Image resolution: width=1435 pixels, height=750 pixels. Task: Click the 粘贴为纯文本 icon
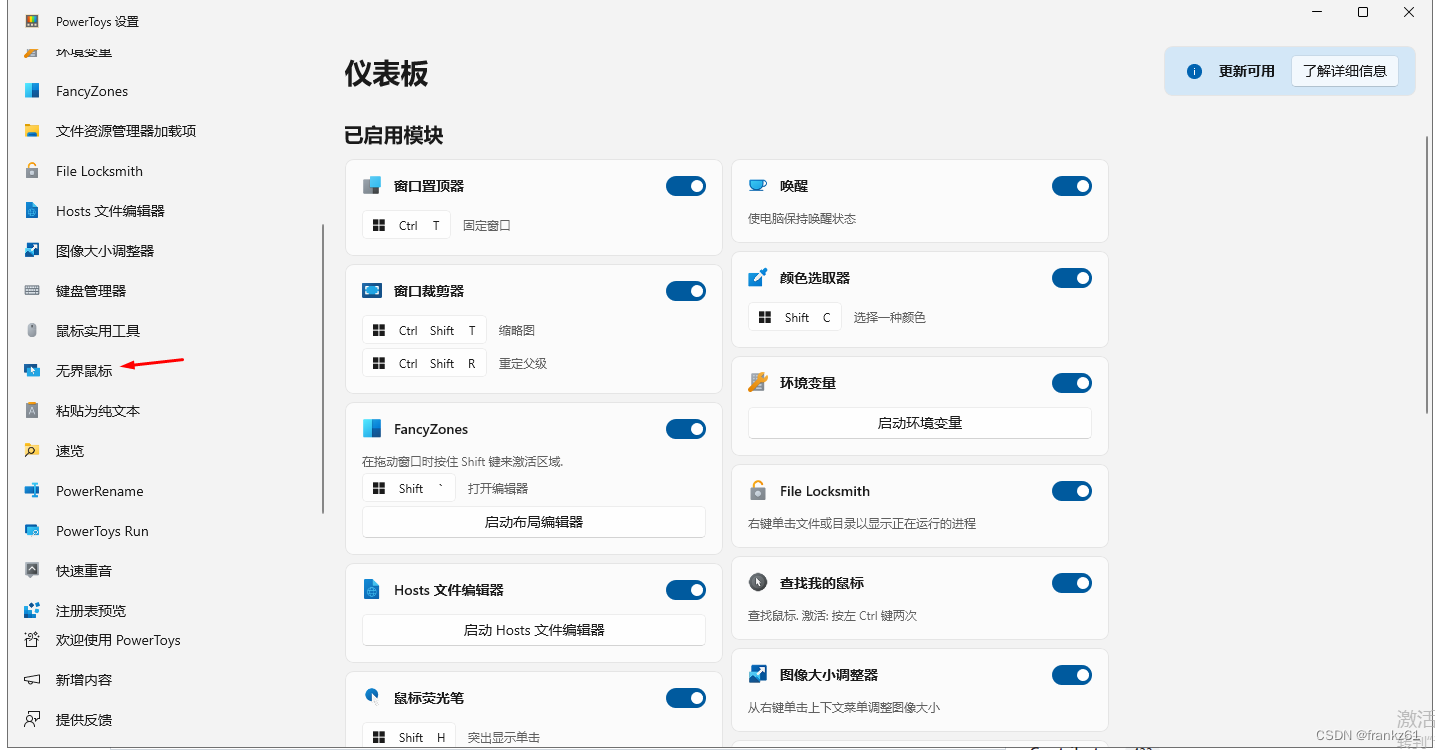tap(32, 411)
